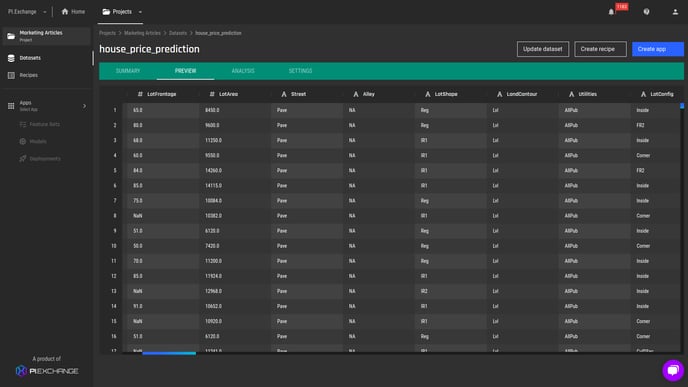Click the blue vertical scrollbar thumb of the table

tap(682, 106)
